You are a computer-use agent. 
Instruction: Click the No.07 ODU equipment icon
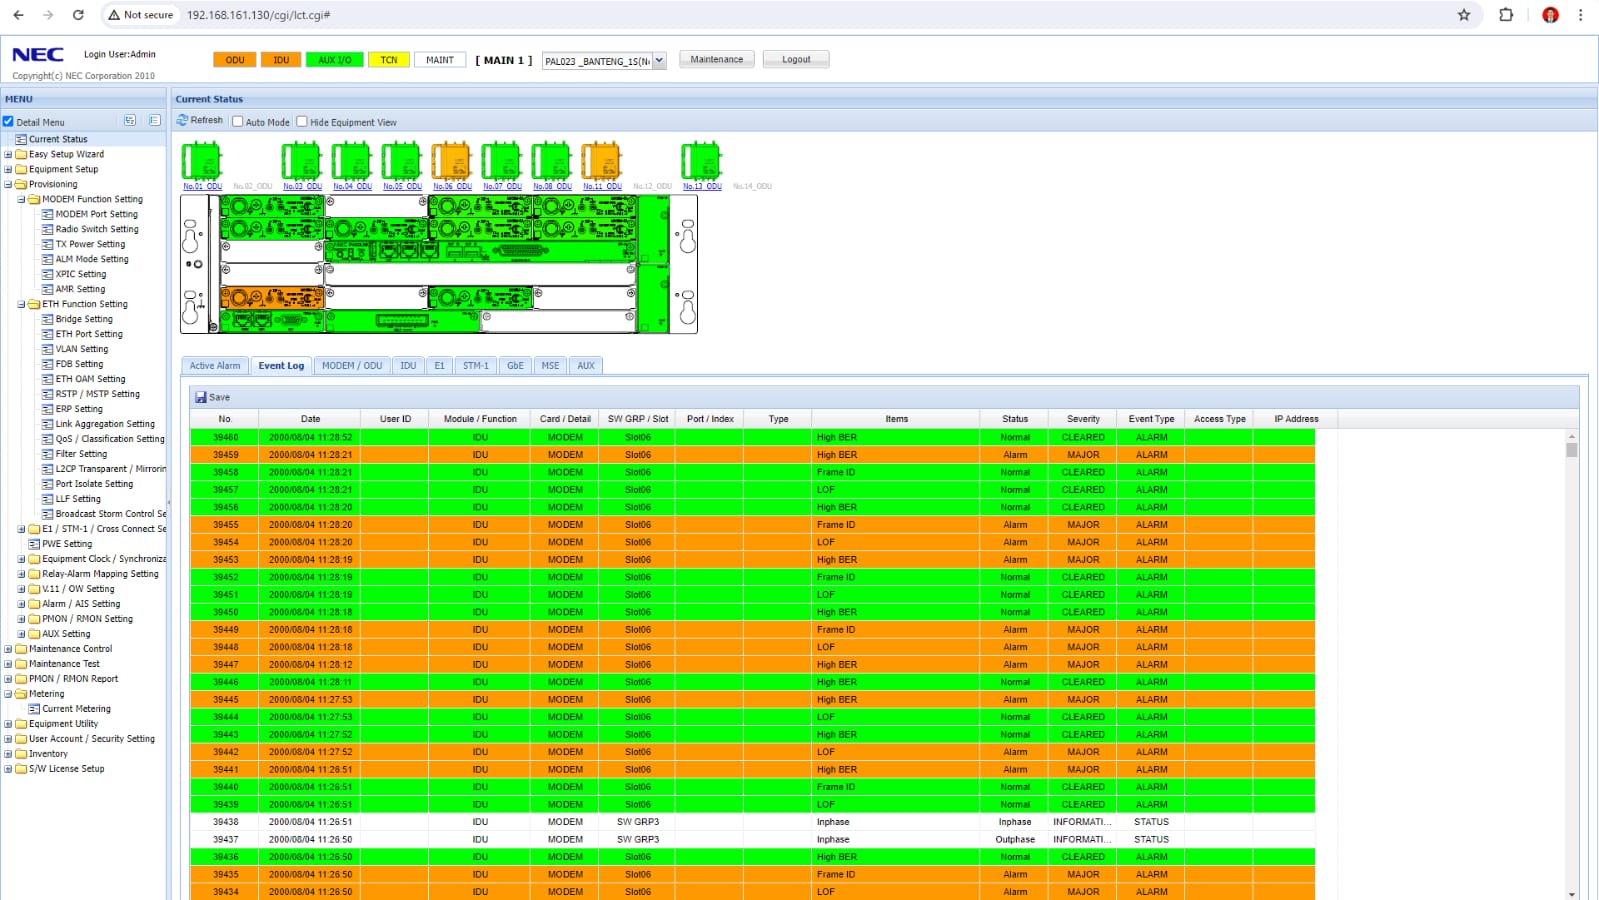coord(501,161)
